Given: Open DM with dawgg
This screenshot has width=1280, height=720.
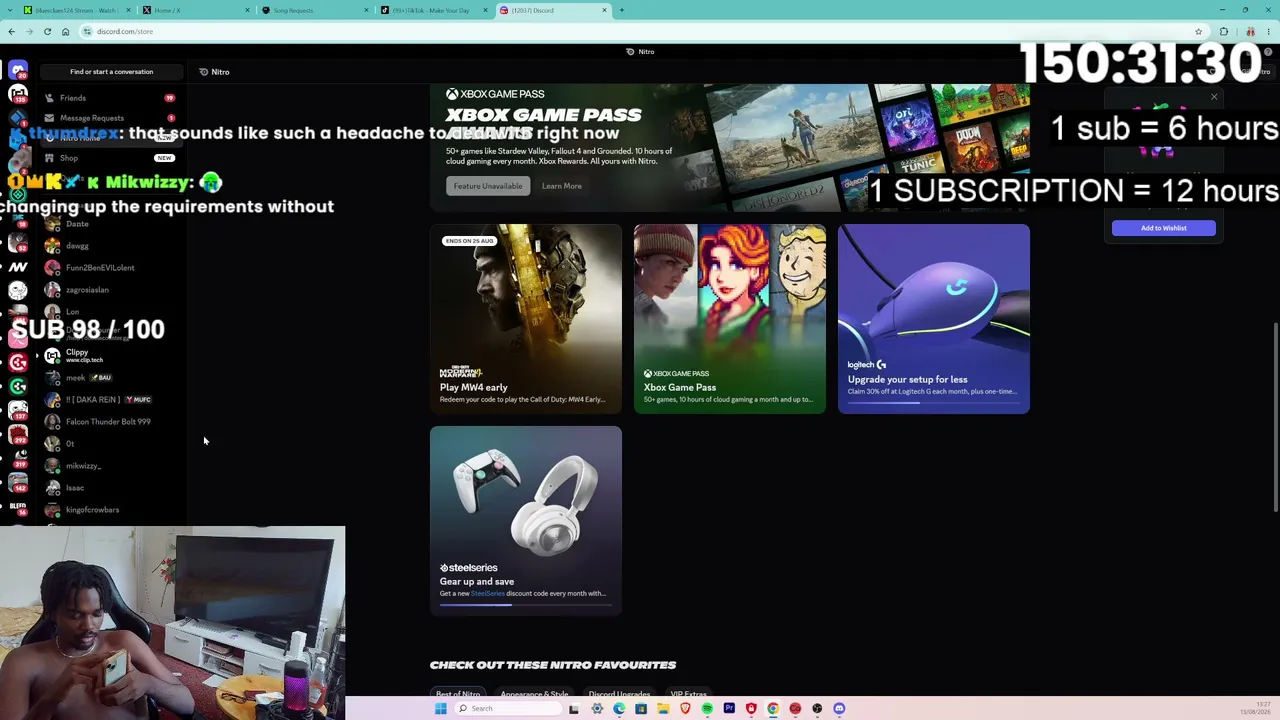Looking at the screenshot, I should tap(110, 246).
